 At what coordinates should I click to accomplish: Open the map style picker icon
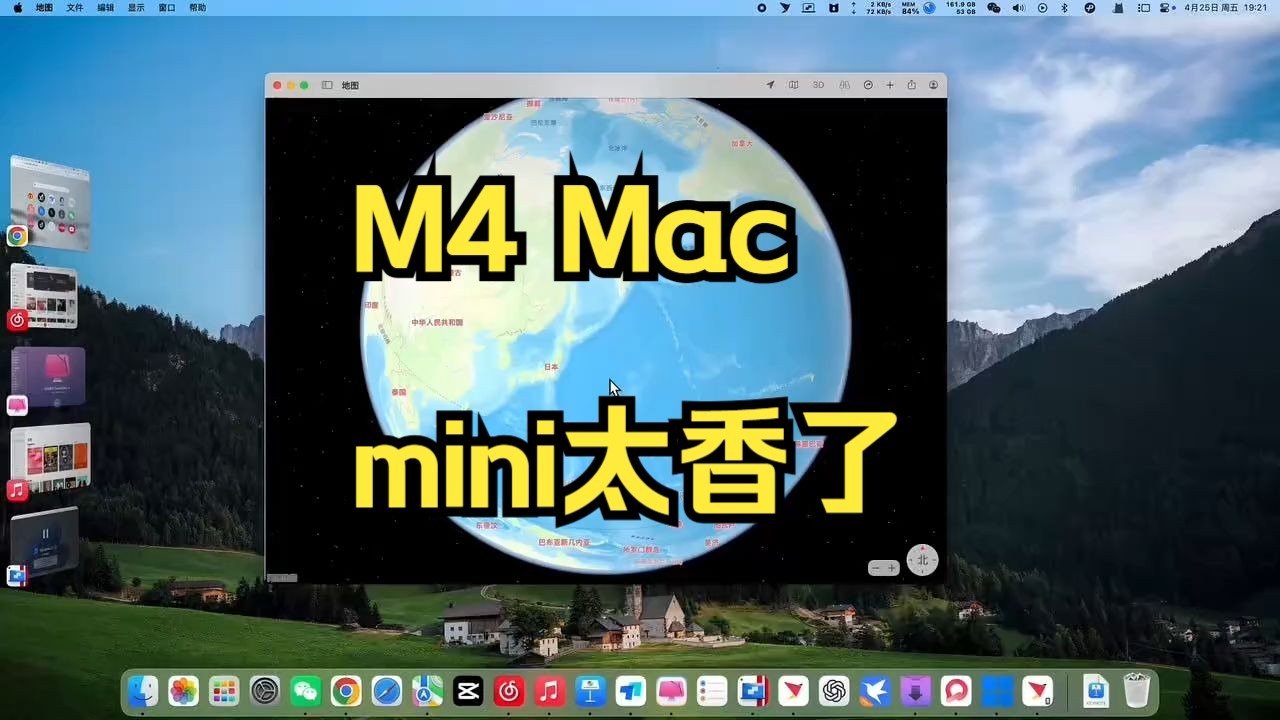794,85
